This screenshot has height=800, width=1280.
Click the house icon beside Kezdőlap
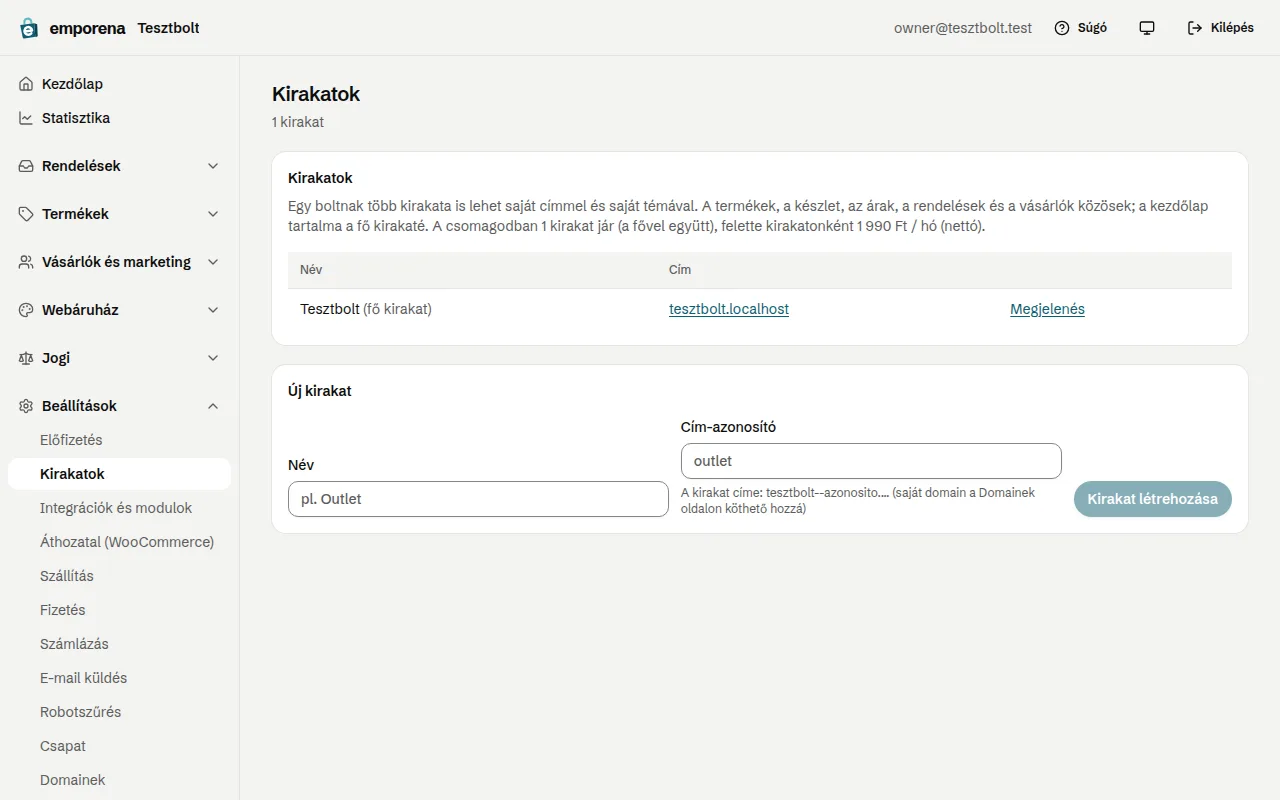pos(26,84)
